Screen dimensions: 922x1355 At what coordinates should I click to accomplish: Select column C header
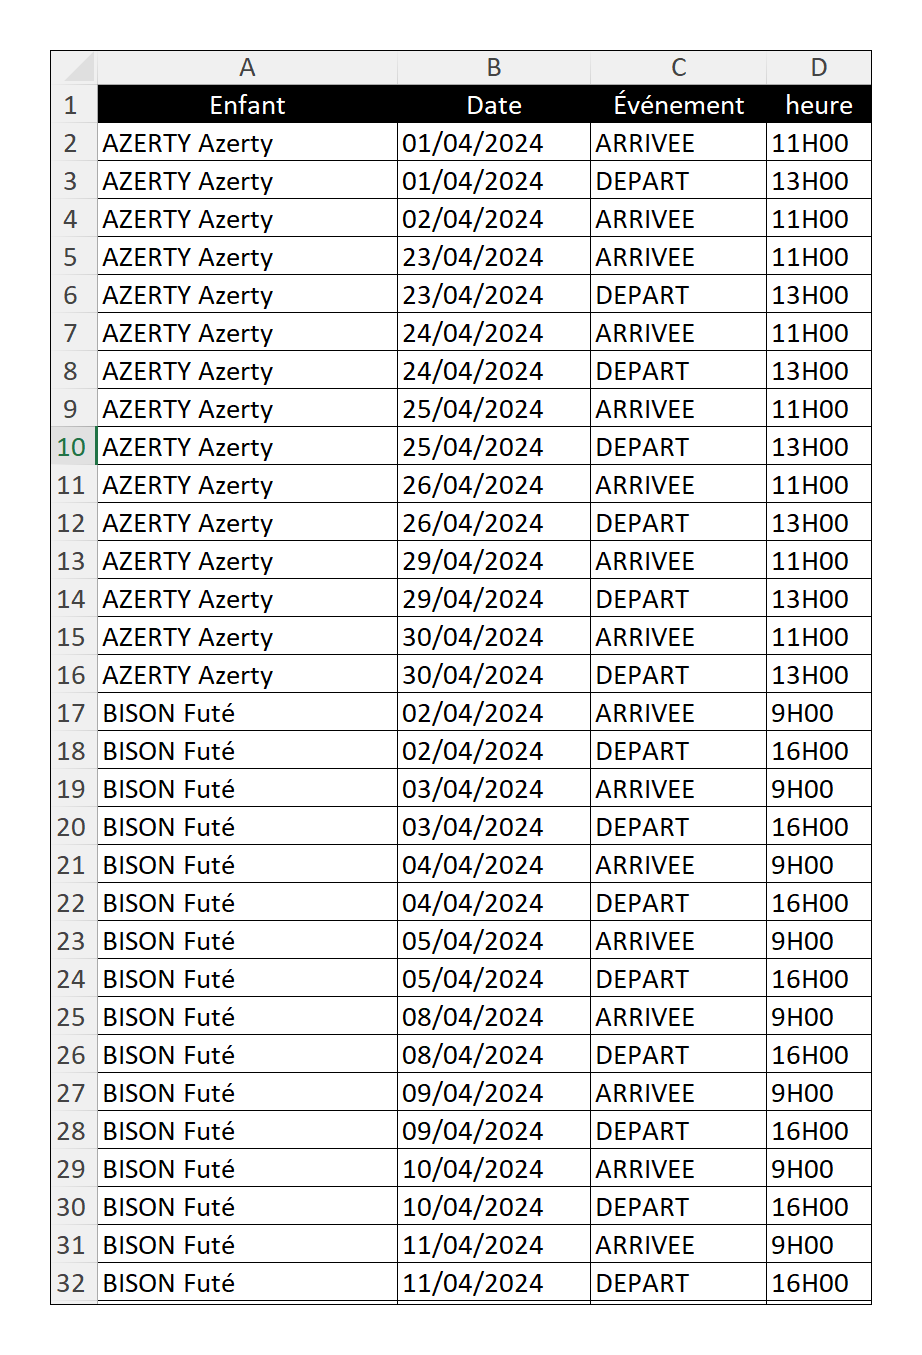point(679,68)
